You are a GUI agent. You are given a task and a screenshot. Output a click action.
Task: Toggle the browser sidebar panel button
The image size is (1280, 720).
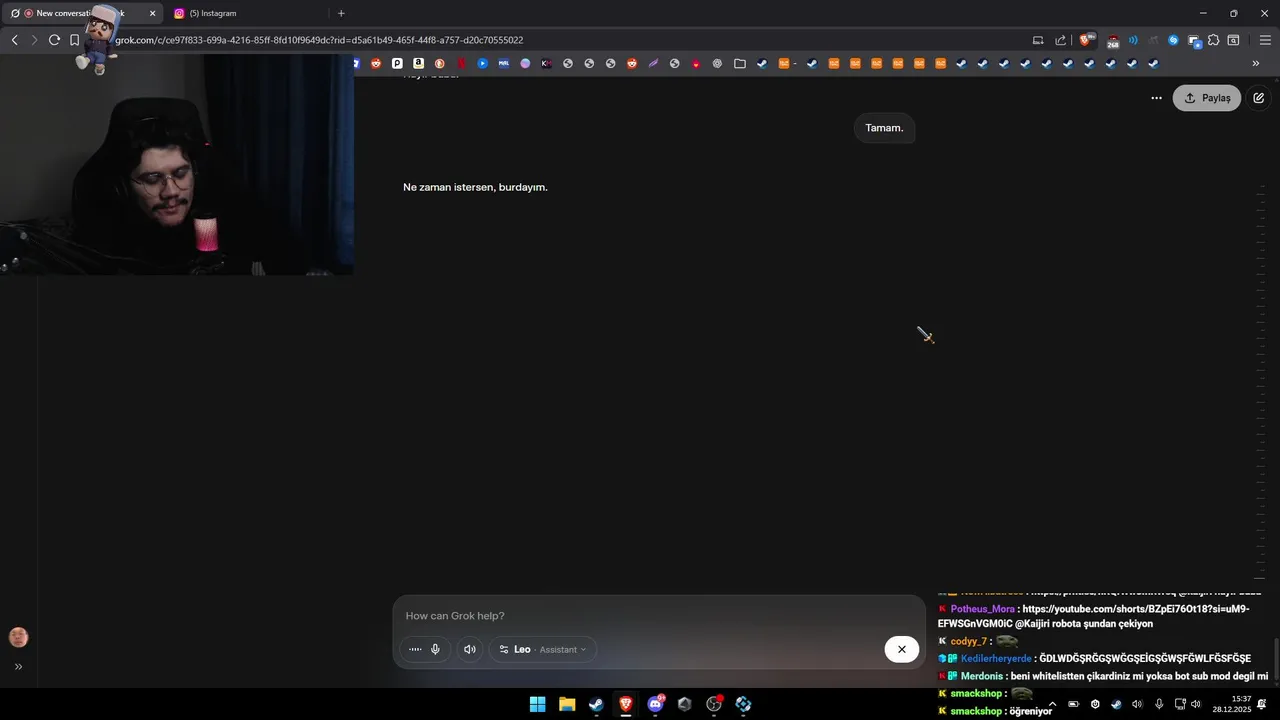[1233, 40]
